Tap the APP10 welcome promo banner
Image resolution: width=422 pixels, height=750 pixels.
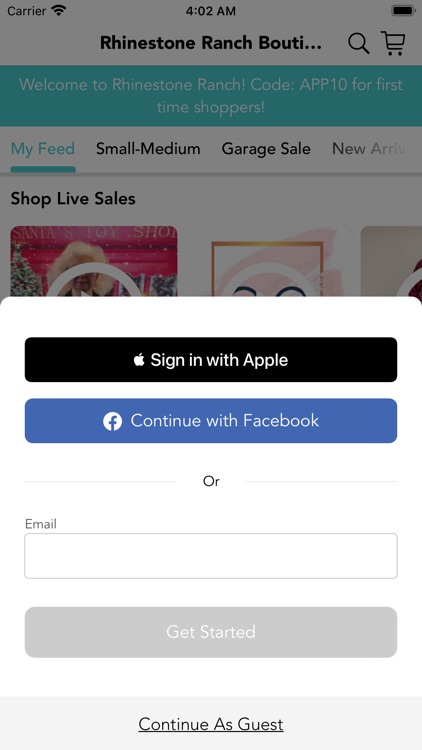[x=211, y=96]
